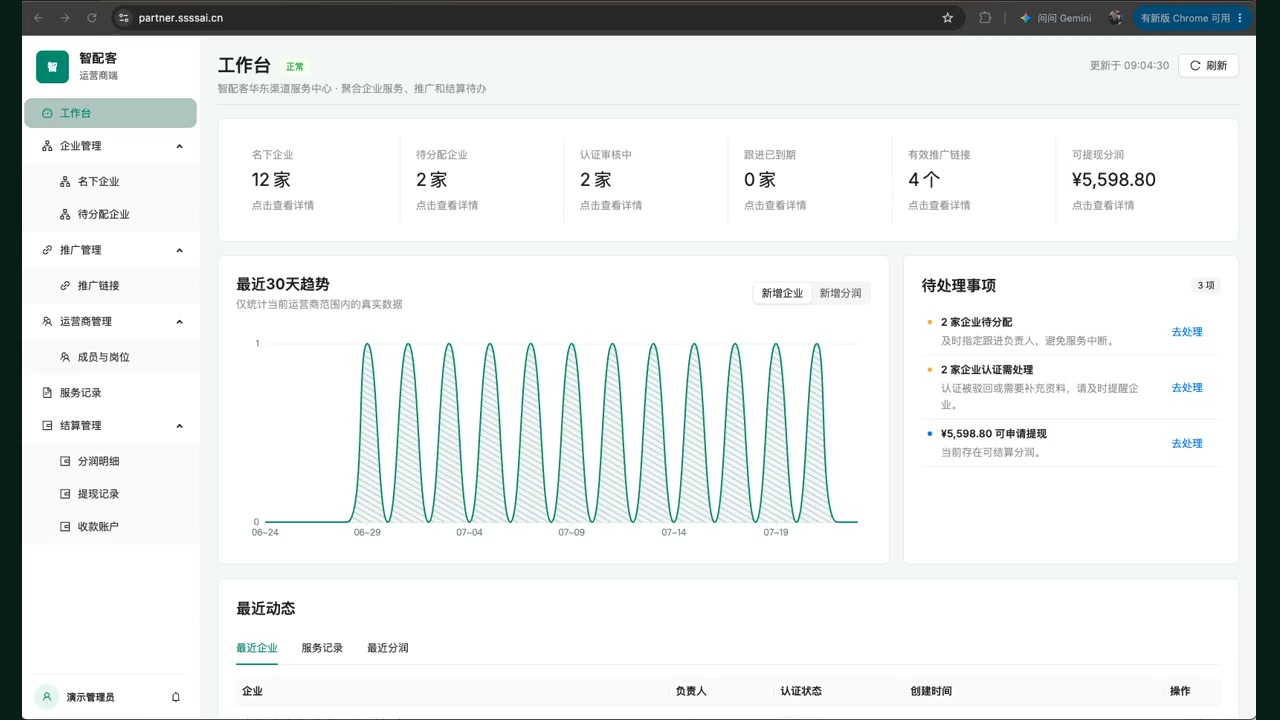Click 点击查看详情 under 可提现分润
Screen dimensions: 1280x720
click(x=1103, y=205)
